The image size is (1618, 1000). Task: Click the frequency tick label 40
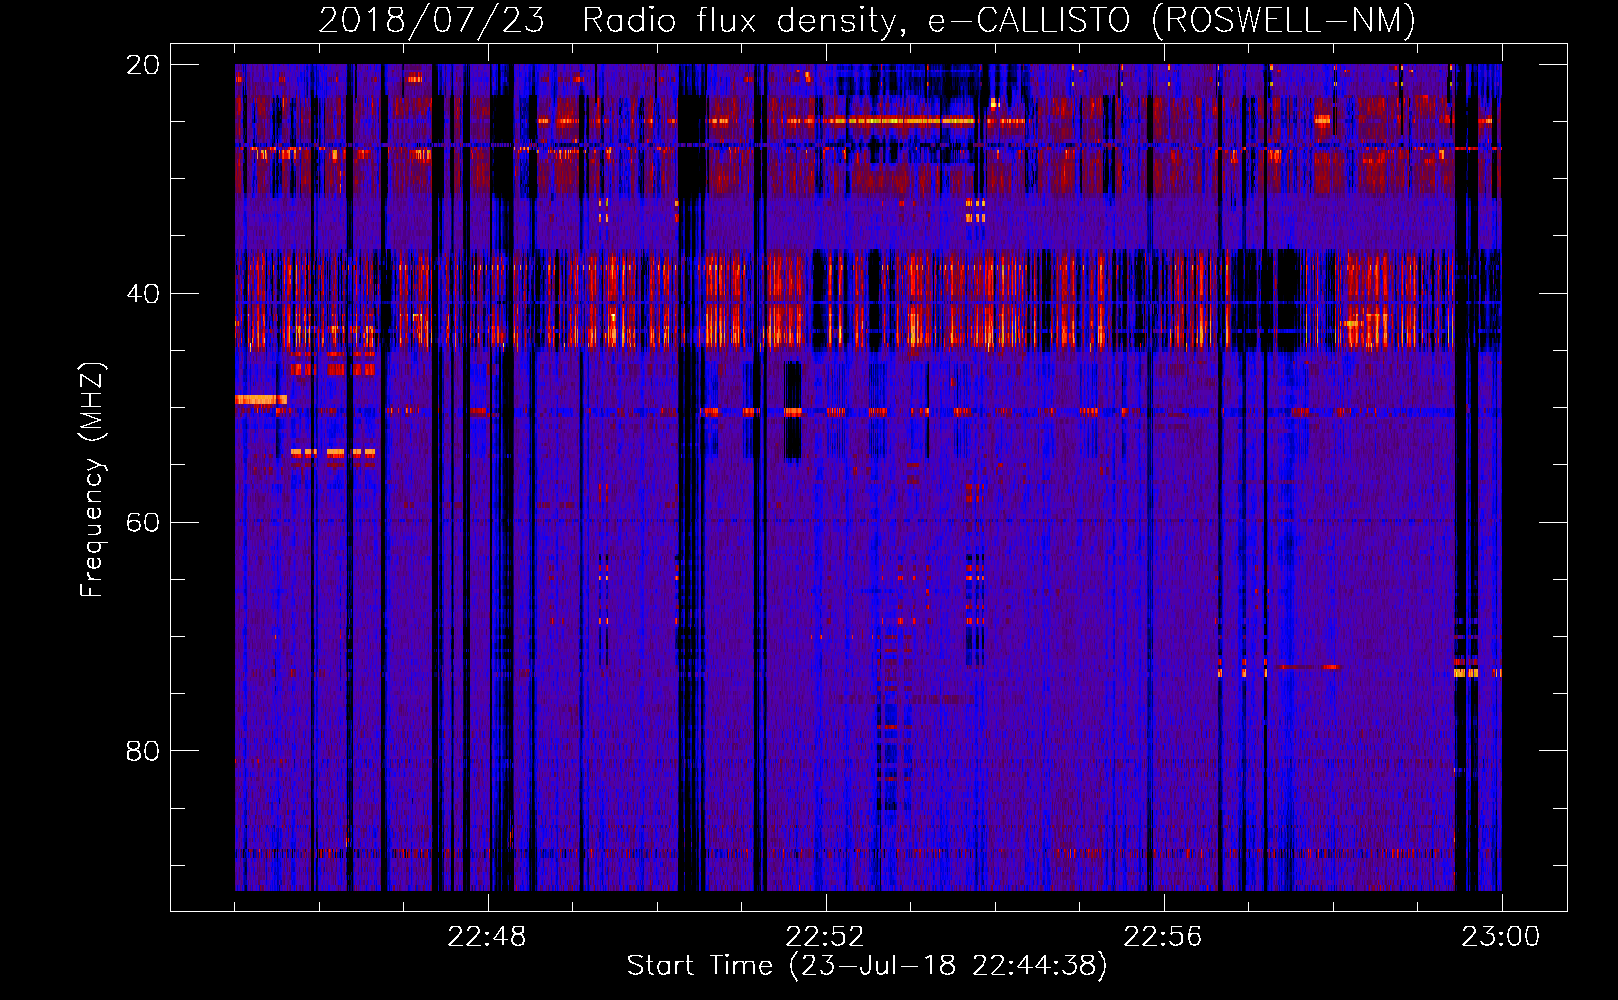(x=143, y=294)
